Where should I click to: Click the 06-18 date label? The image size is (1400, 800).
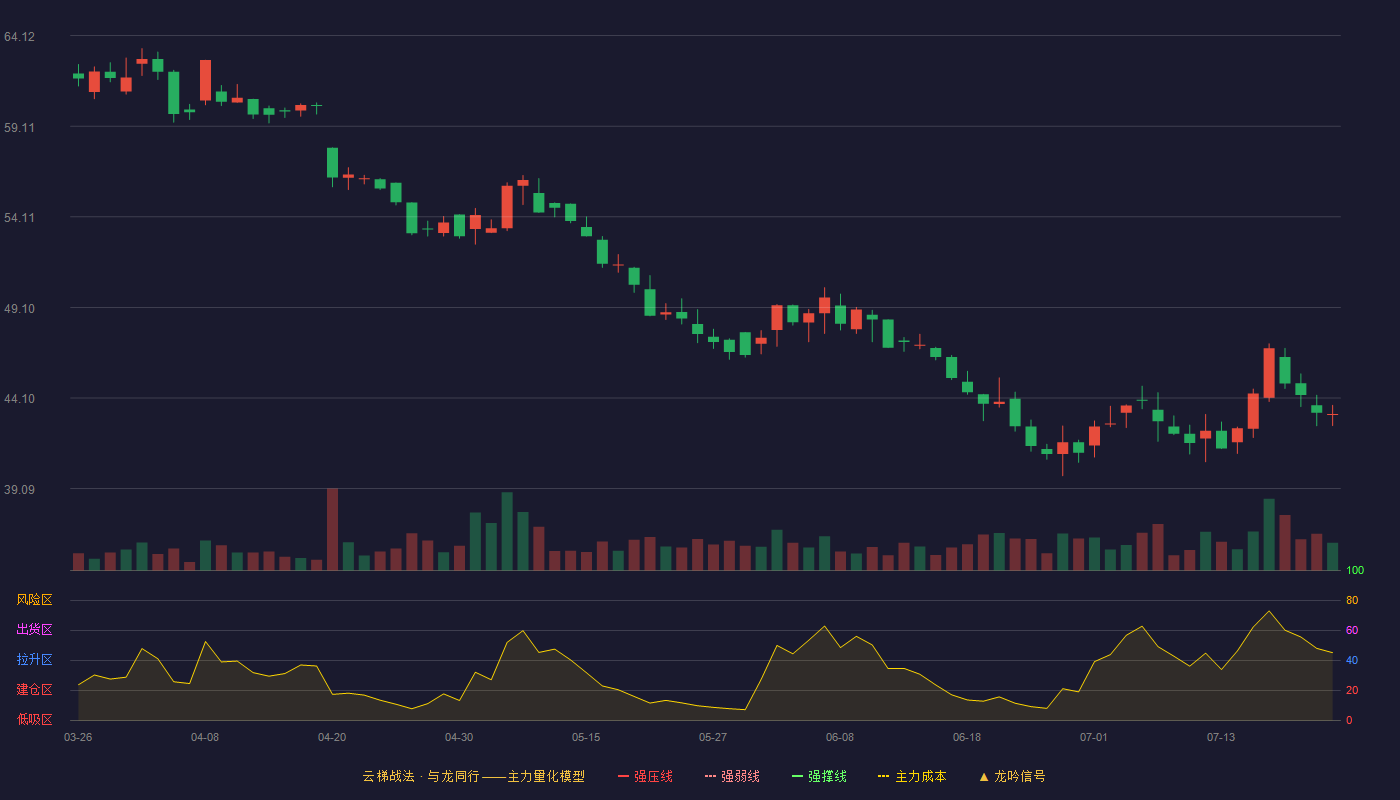coord(967,737)
